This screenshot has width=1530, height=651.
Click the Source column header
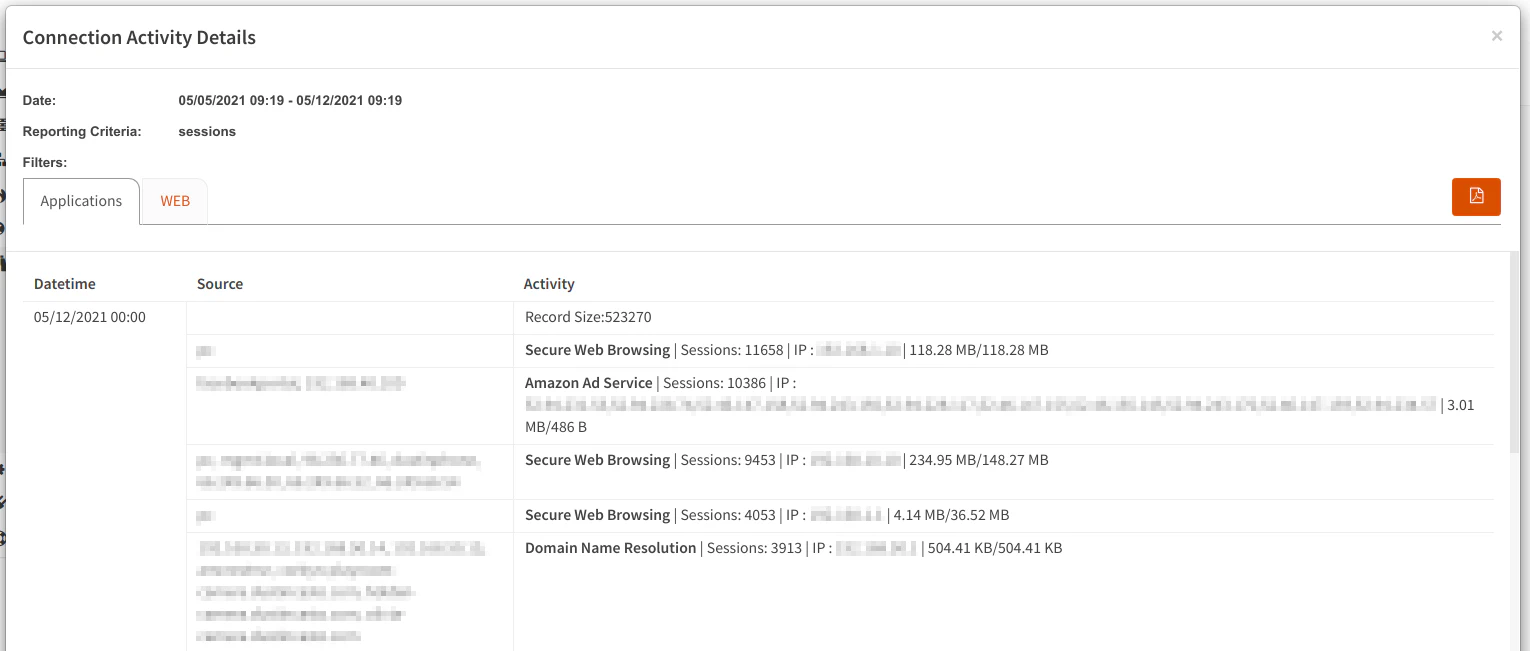click(220, 284)
